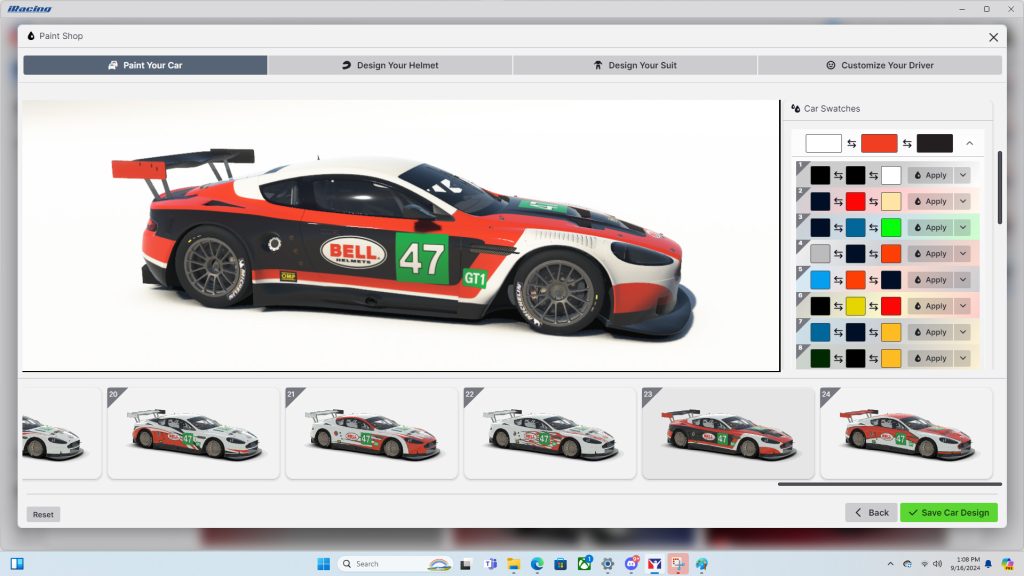
Task: Switch to the Design Your Suit tab
Action: click(x=635, y=65)
